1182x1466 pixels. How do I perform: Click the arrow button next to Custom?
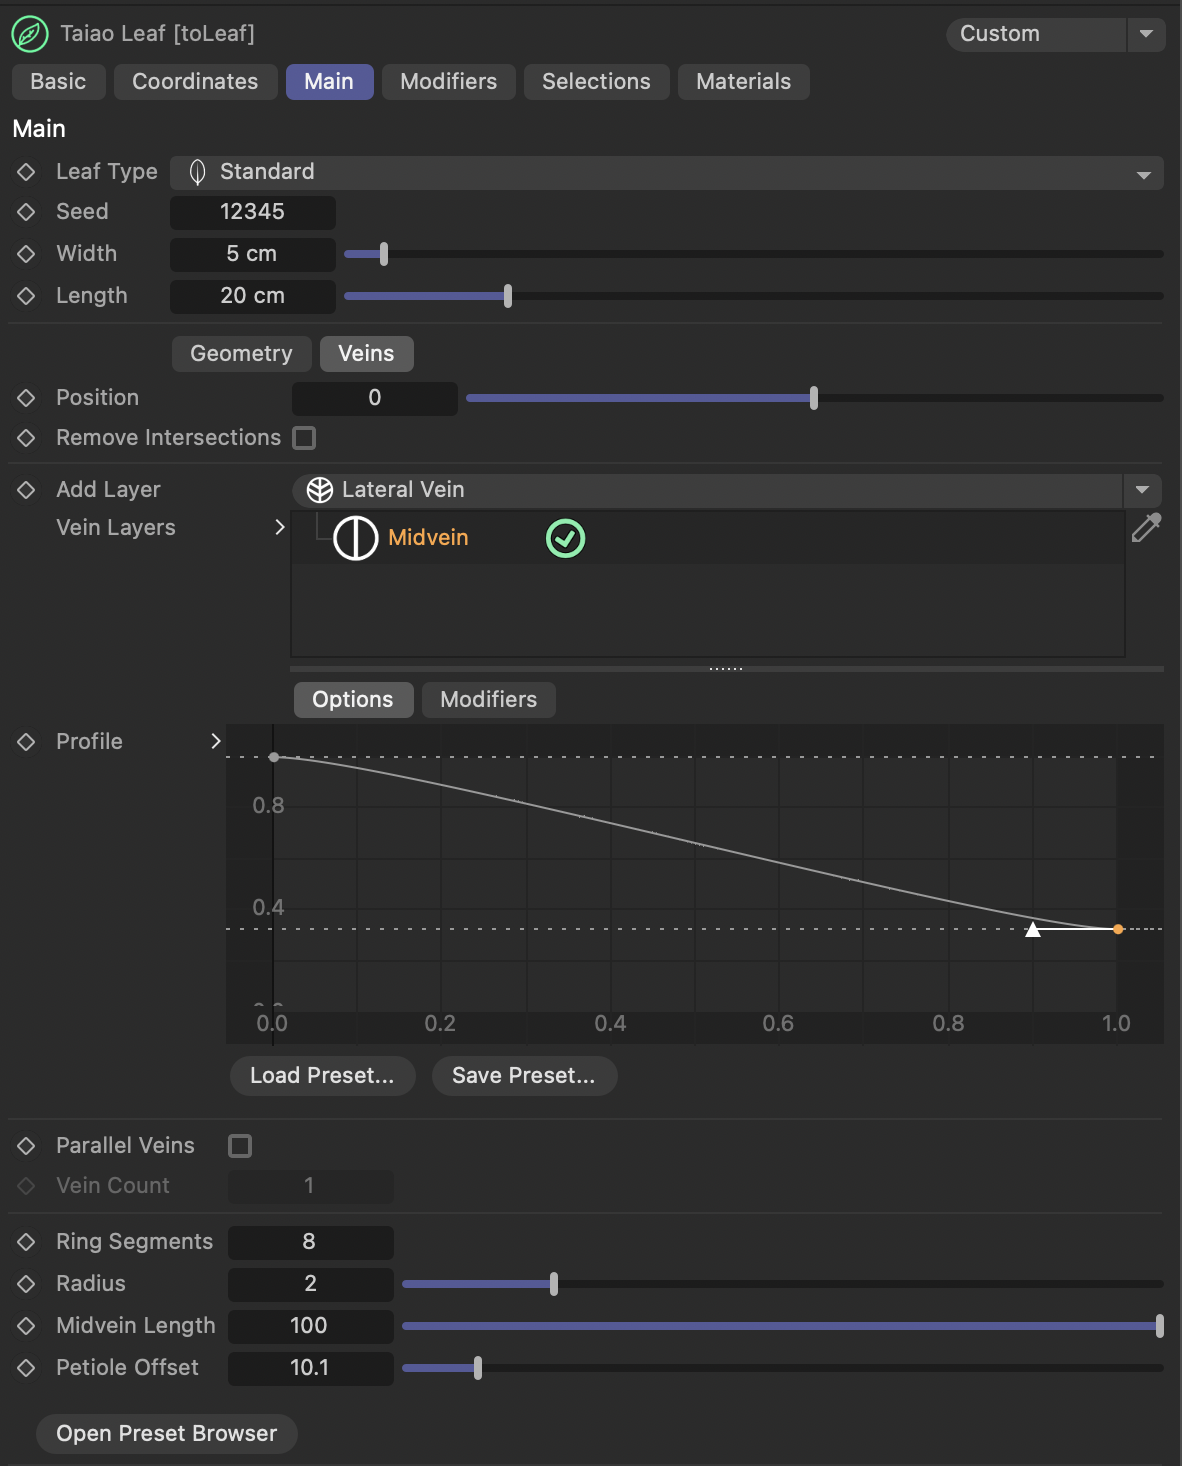coord(1146,34)
